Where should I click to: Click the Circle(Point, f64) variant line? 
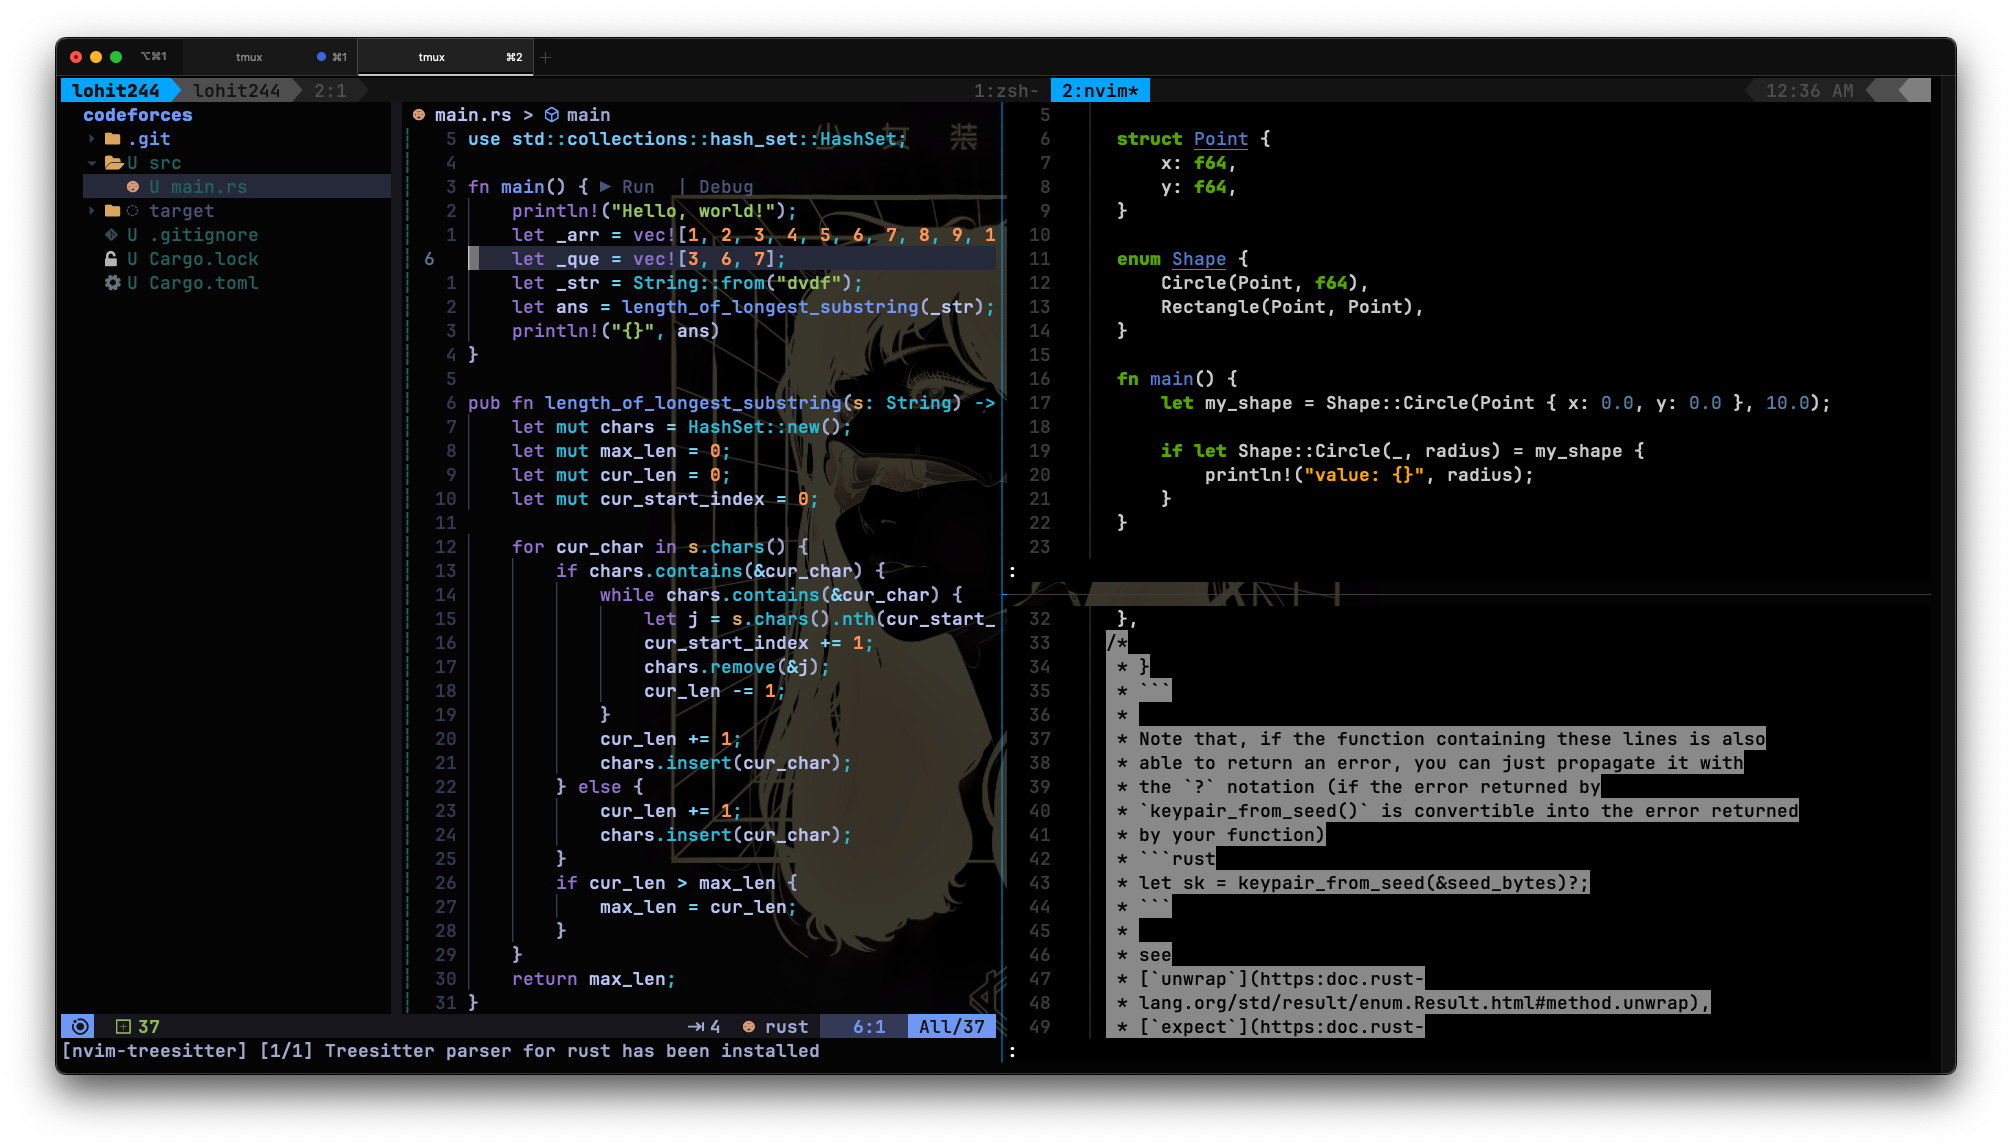[1264, 283]
